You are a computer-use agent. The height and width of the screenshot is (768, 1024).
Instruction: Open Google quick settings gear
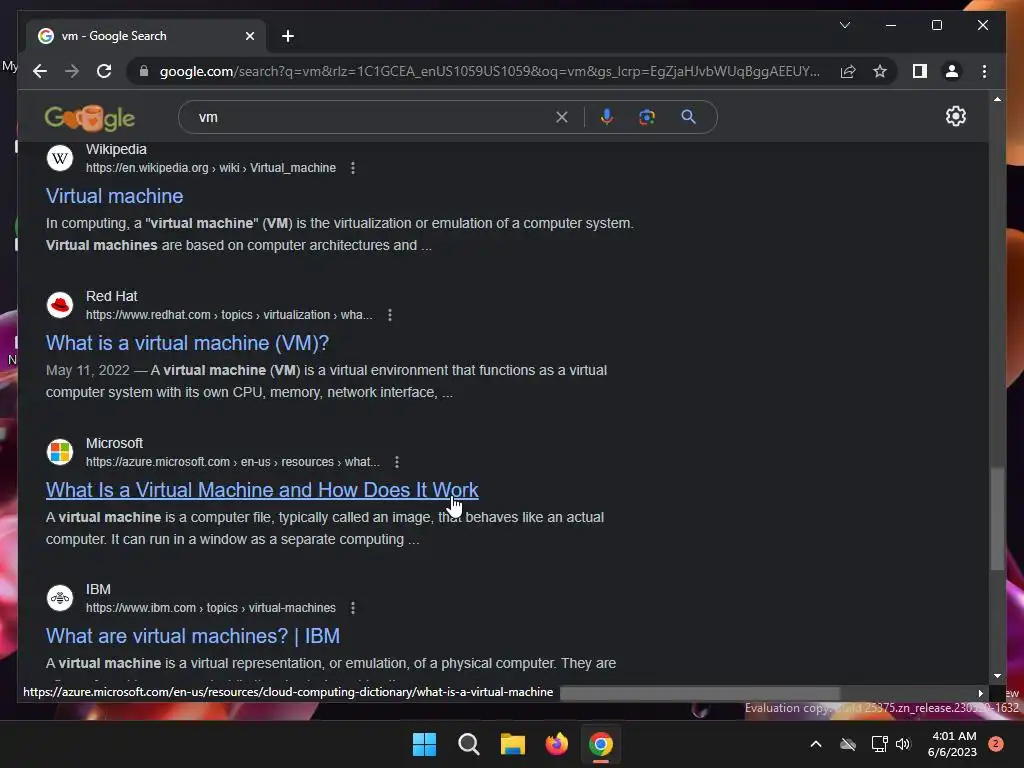[955, 116]
